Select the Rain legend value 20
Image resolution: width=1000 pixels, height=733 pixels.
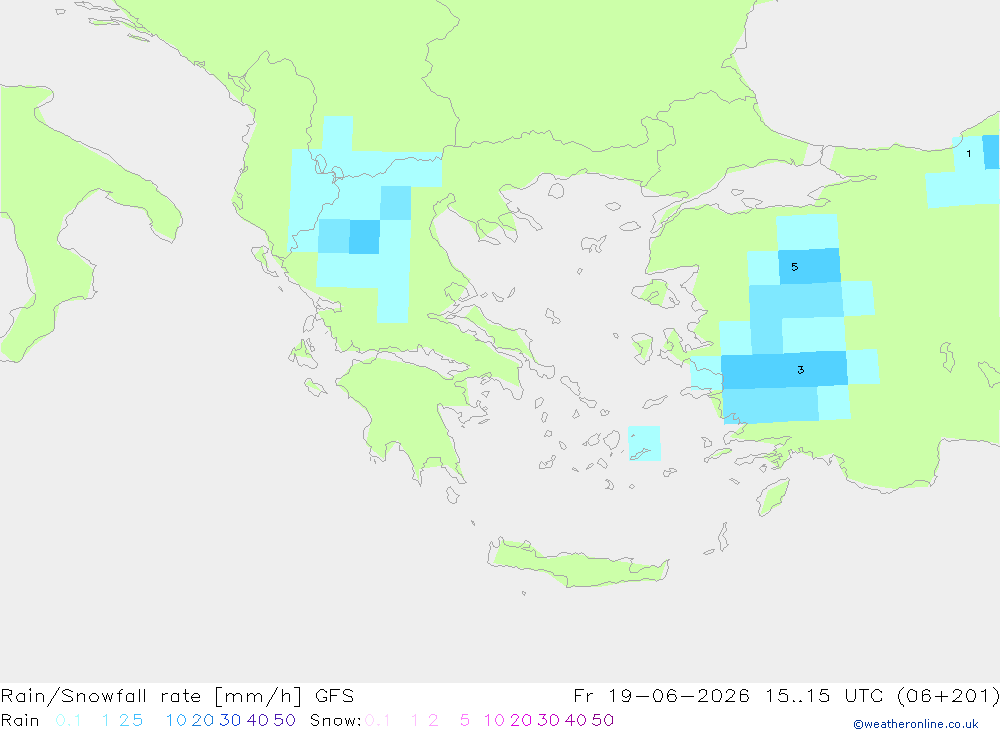pos(203,720)
